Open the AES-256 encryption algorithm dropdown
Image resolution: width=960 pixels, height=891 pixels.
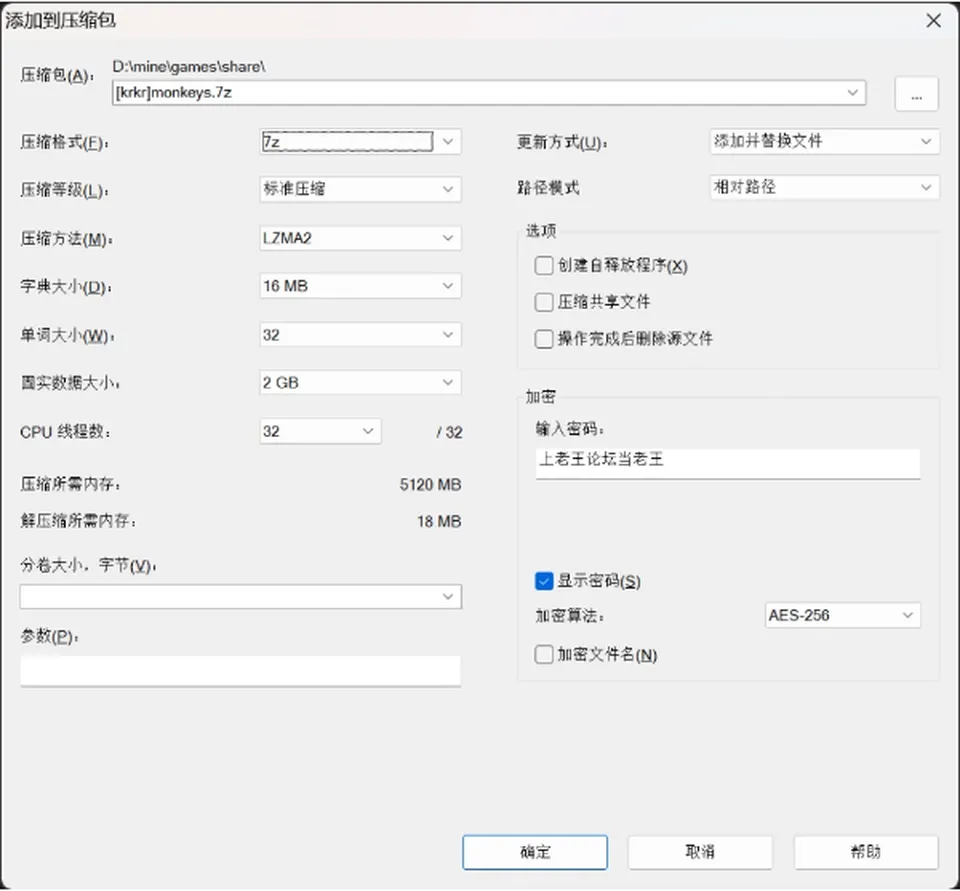click(x=842, y=615)
